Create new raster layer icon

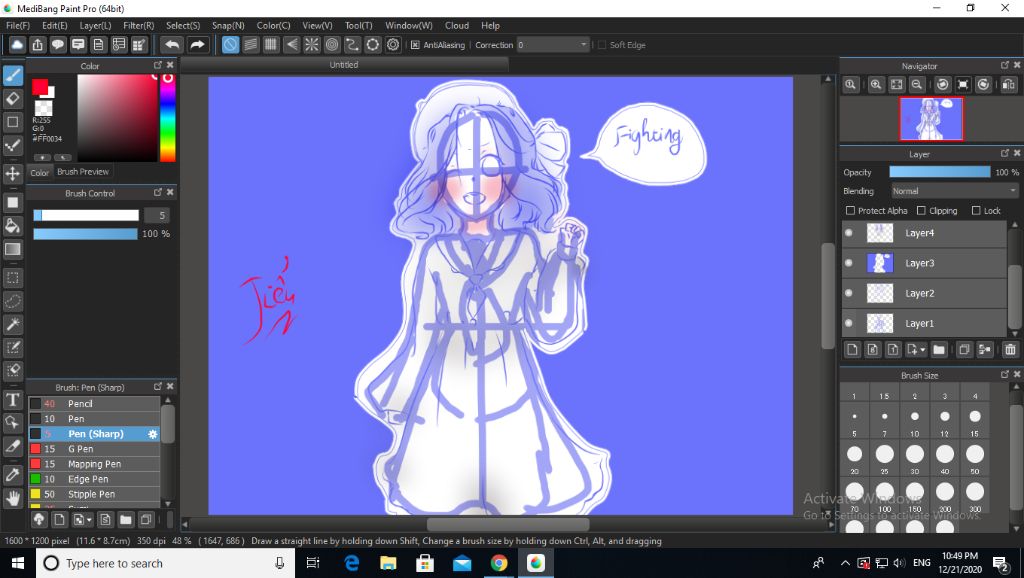(x=852, y=349)
